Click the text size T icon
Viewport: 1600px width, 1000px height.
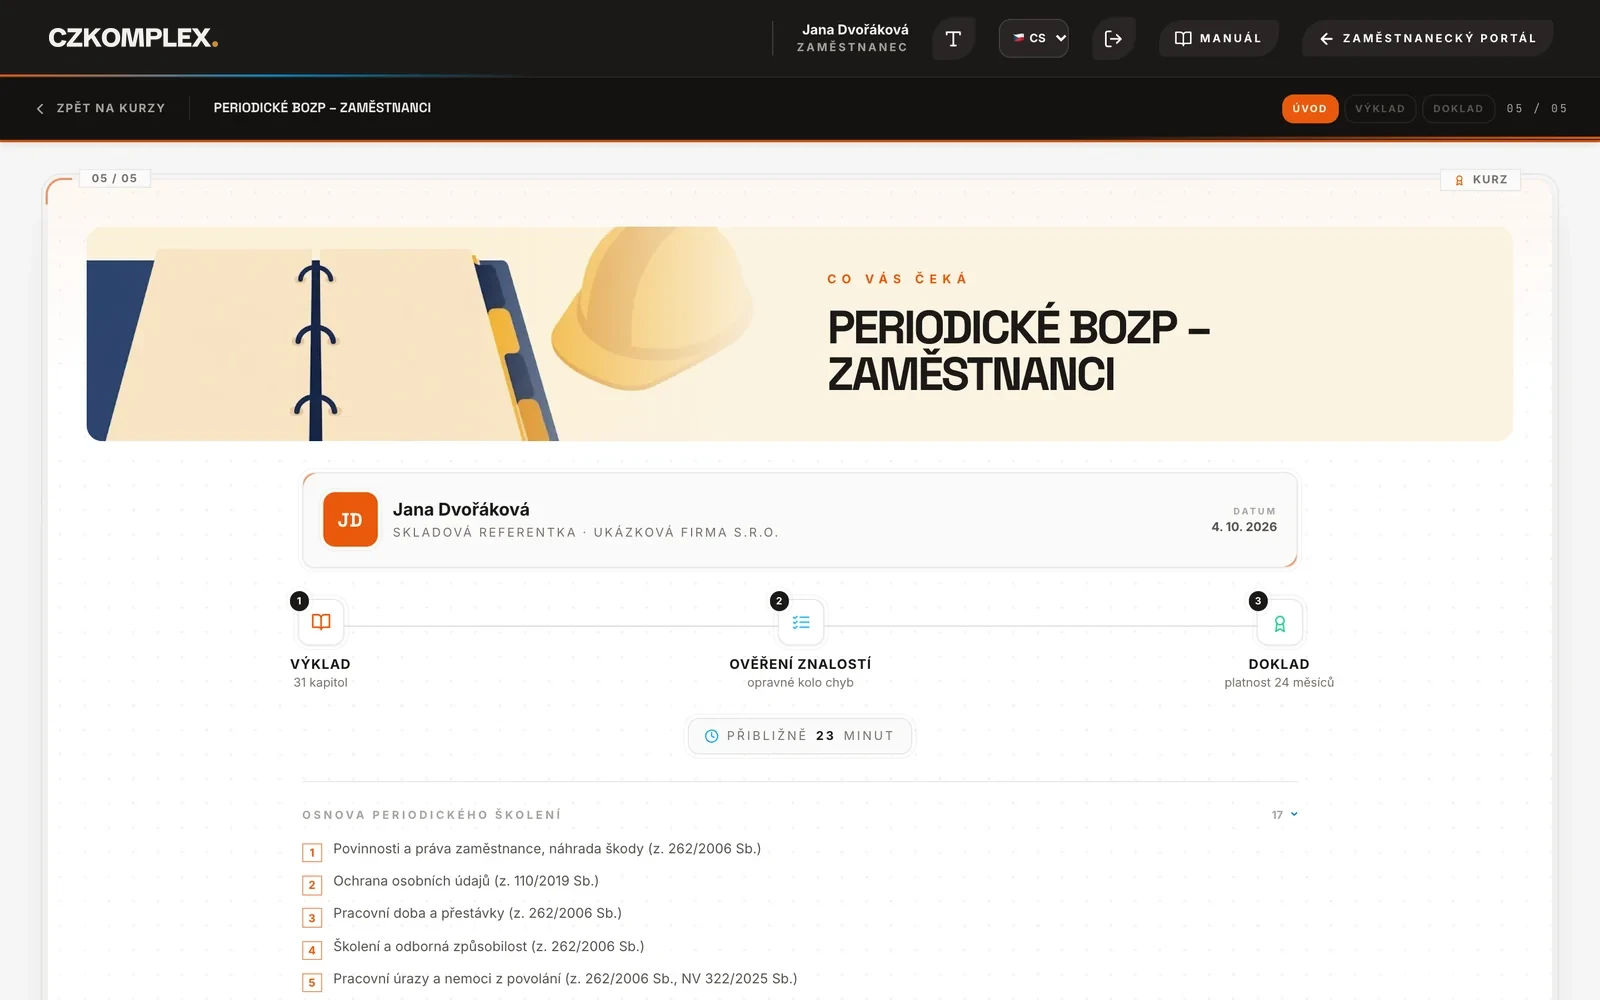(x=953, y=39)
